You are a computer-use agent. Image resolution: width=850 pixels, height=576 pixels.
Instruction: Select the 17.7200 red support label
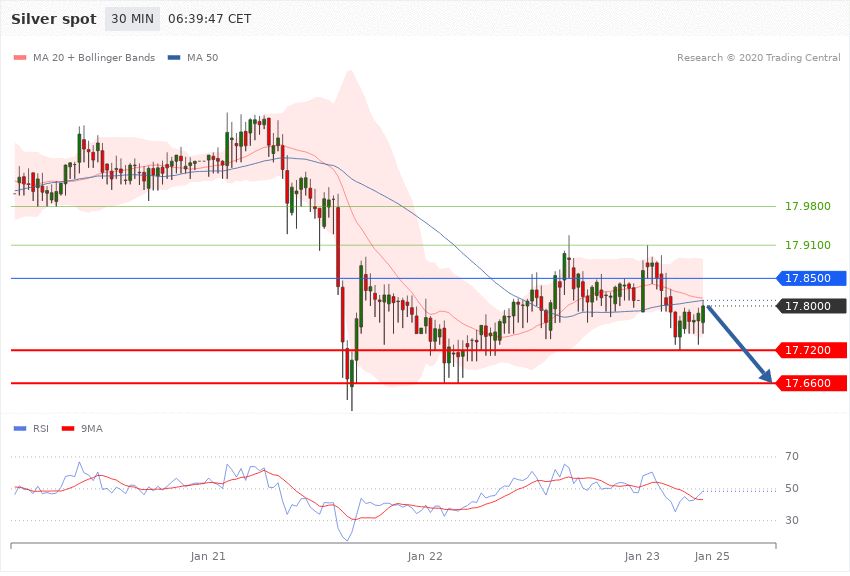click(811, 350)
